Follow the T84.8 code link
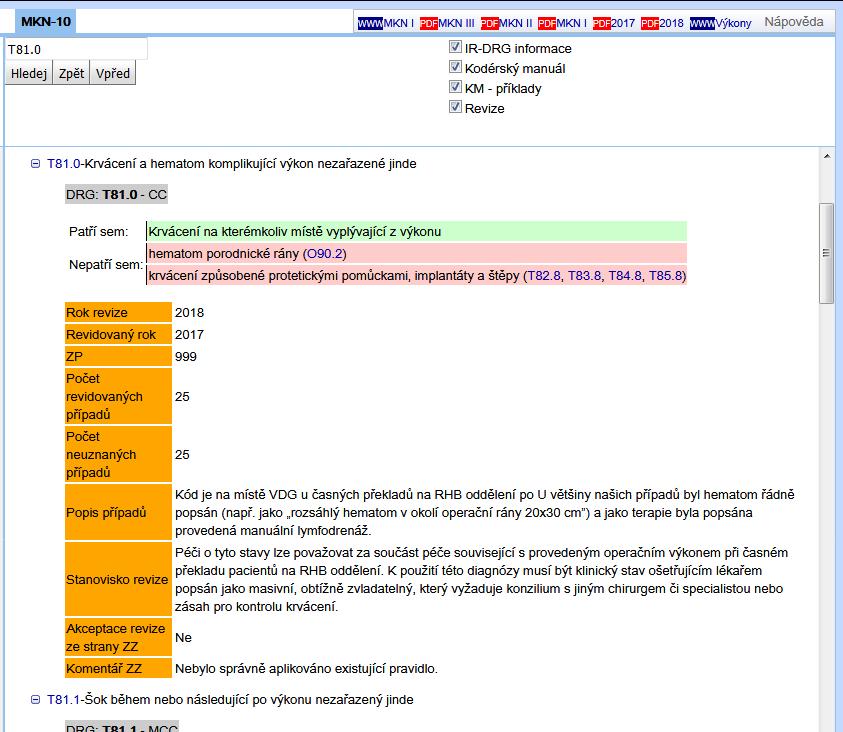The image size is (843, 732). pos(625,276)
